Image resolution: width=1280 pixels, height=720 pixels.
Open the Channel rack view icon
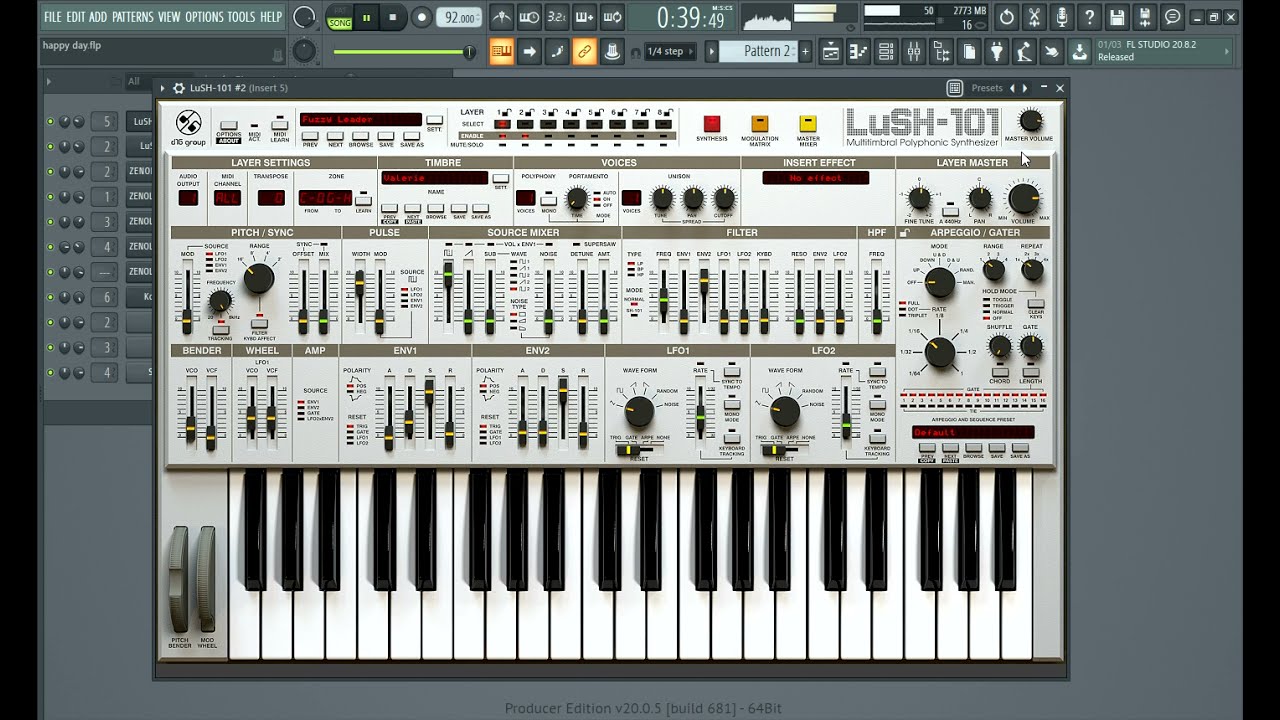pos(886,52)
